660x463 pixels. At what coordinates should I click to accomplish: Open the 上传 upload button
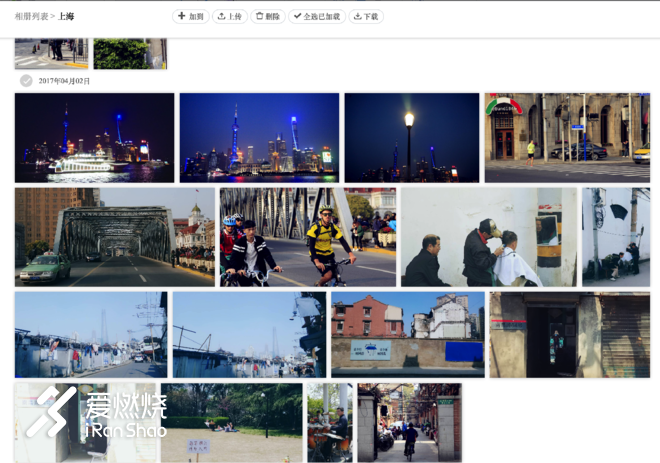click(230, 16)
